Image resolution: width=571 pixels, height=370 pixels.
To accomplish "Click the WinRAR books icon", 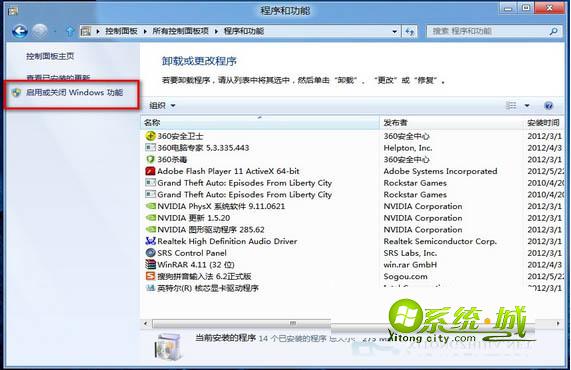I will (150, 264).
